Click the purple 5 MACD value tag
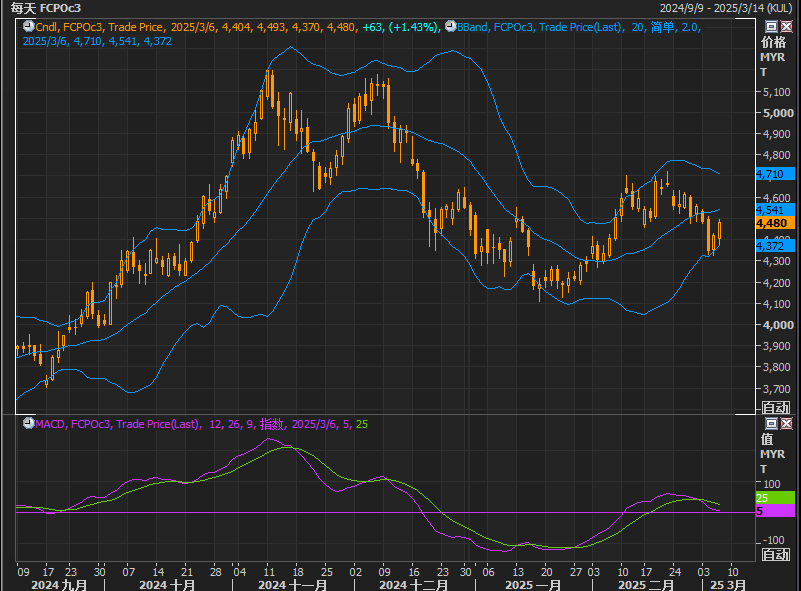This screenshot has width=801, height=591. point(775,512)
